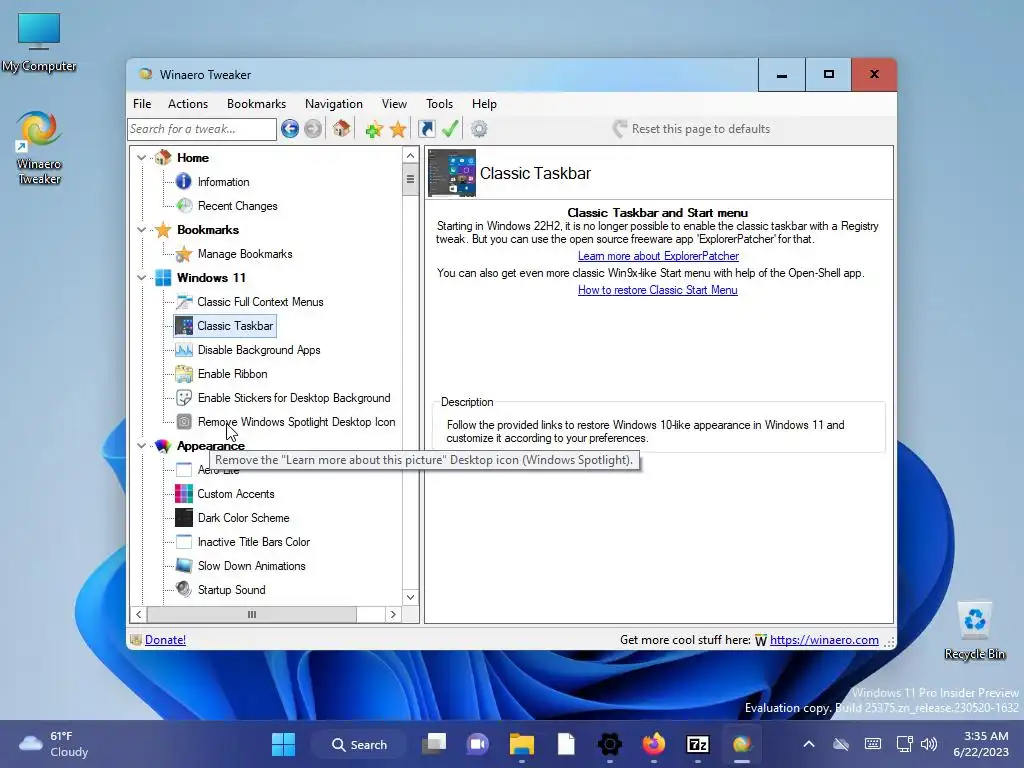Click the Manage Bookmarks star icon
The width and height of the screenshot is (1024, 768).
point(185,254)
